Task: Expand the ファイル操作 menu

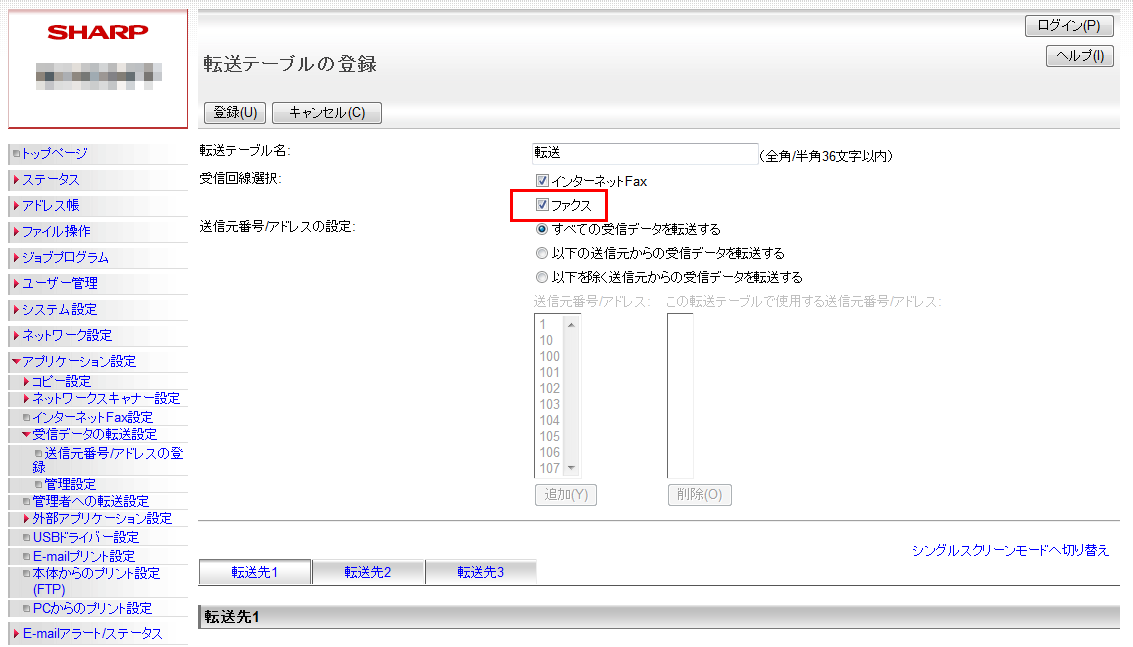Action: coord(56,231)
